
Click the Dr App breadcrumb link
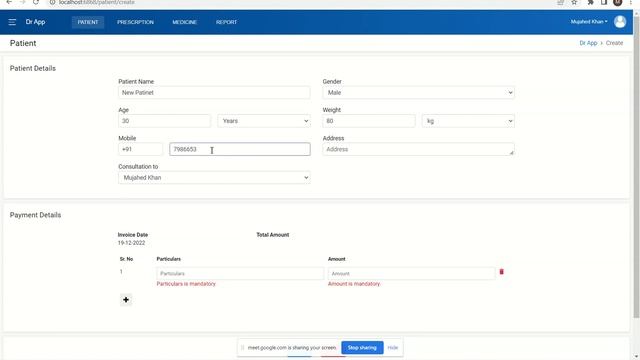point(588,43)
